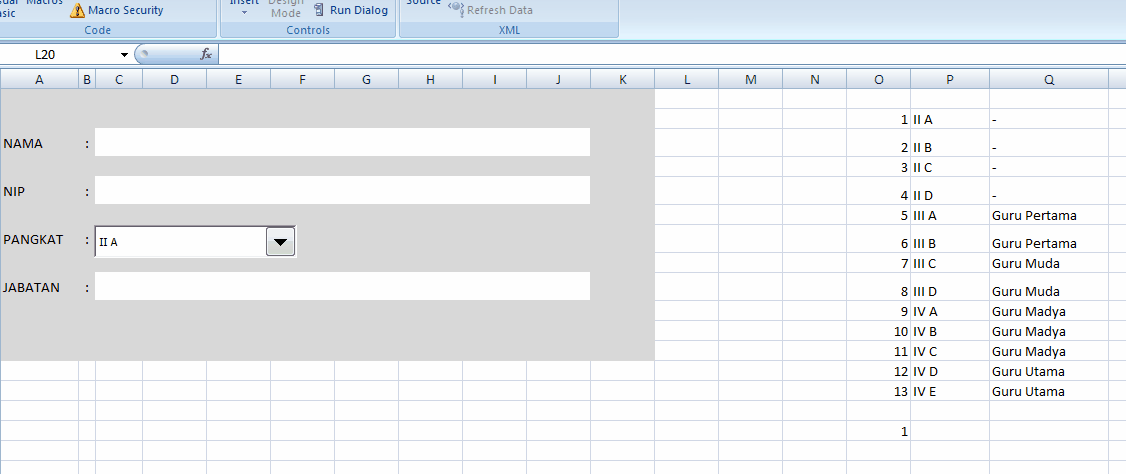
Task: Click the NIP label
Action: [14, 192]
